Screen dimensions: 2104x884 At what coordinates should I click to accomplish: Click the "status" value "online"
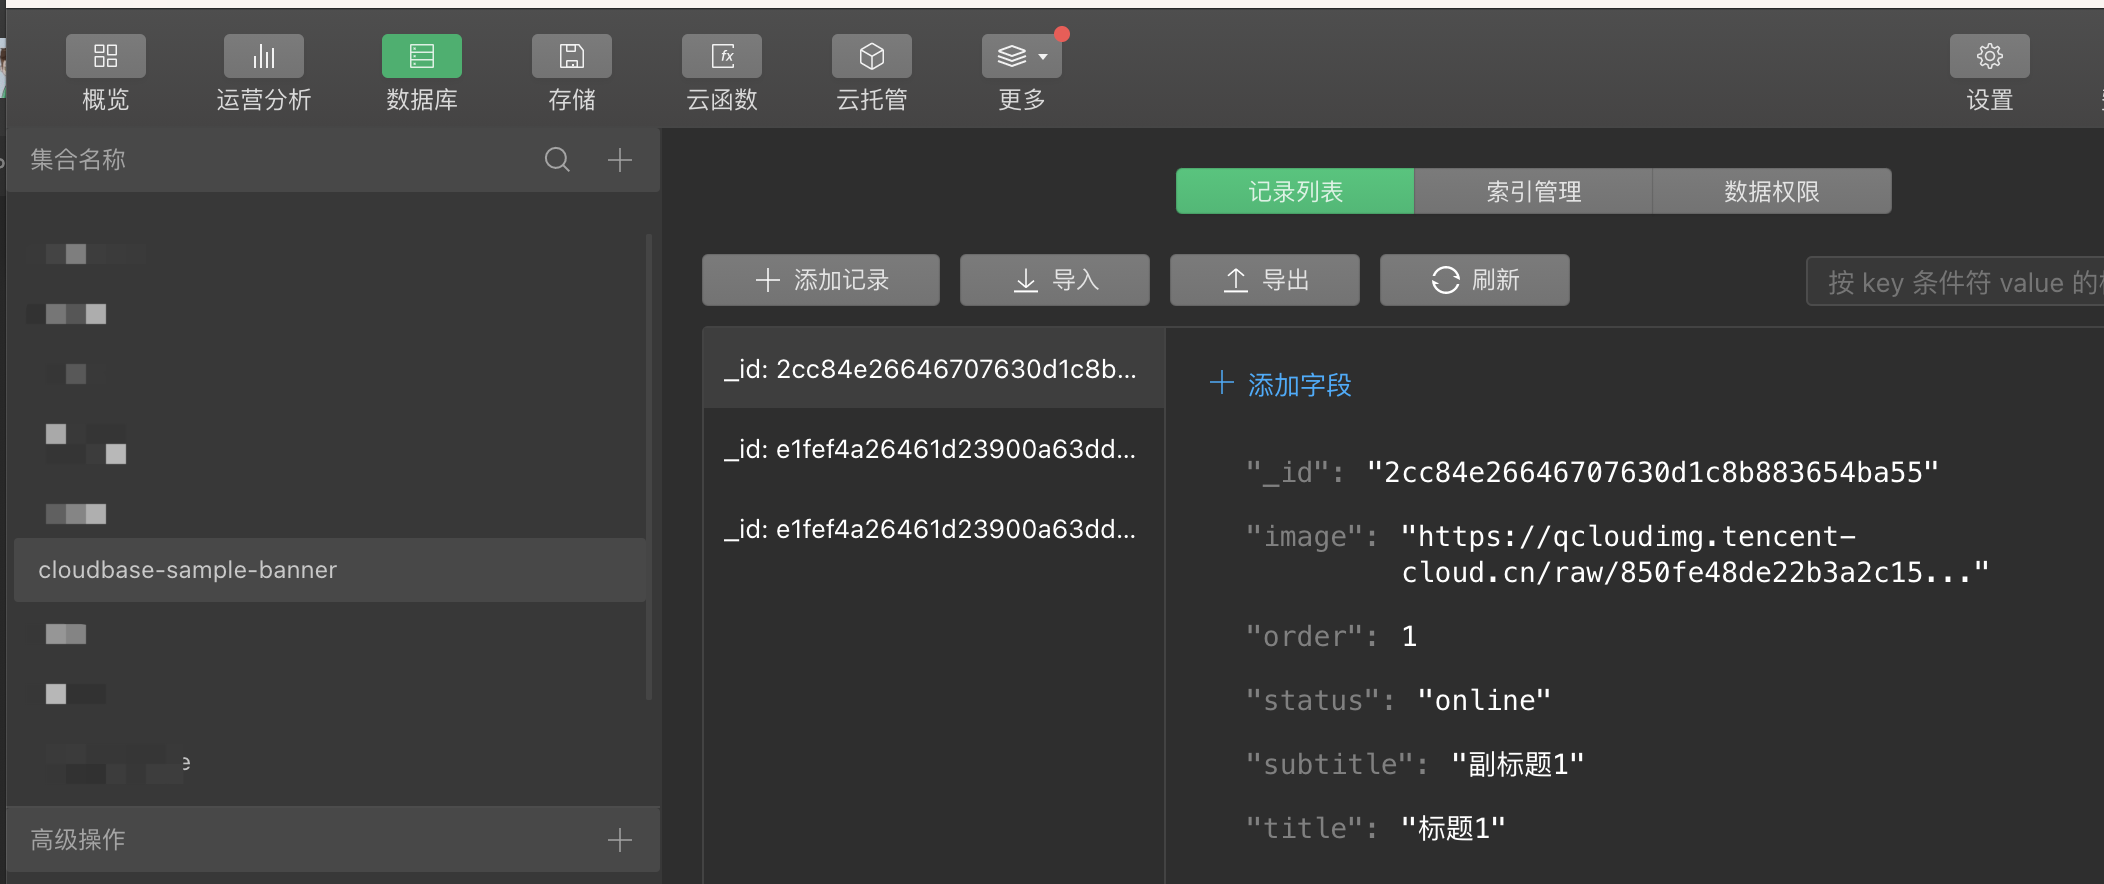(1484, 700)
